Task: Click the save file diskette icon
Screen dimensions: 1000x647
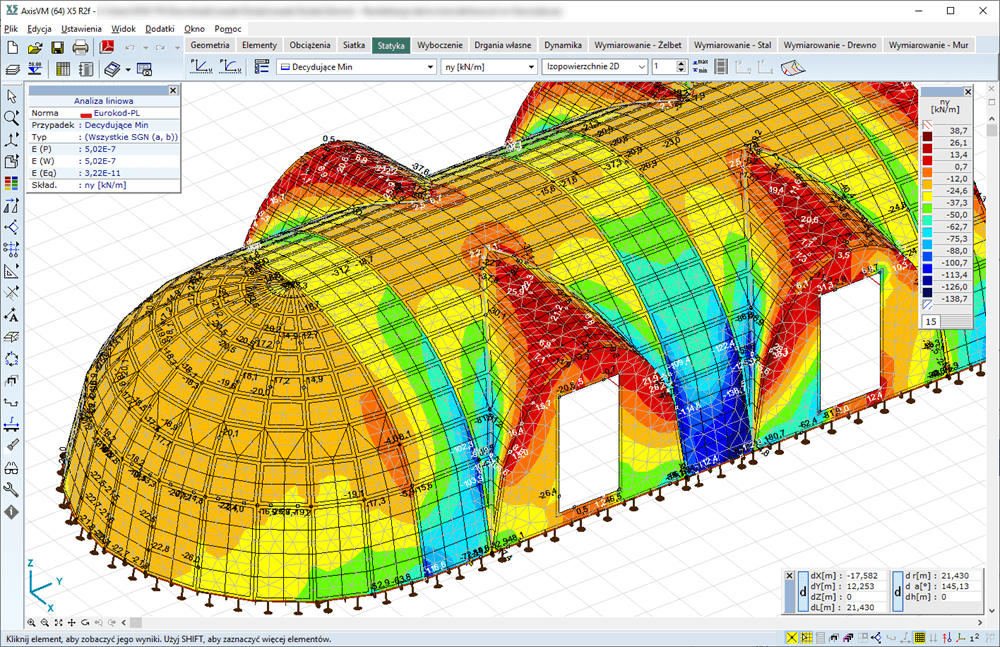Action: 57,47
